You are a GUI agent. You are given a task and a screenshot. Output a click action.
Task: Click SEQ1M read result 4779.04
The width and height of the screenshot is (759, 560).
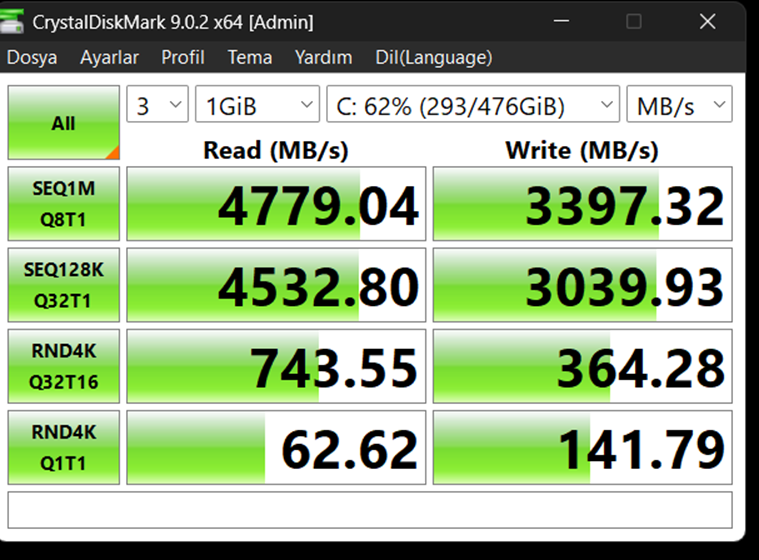[276, 204]
